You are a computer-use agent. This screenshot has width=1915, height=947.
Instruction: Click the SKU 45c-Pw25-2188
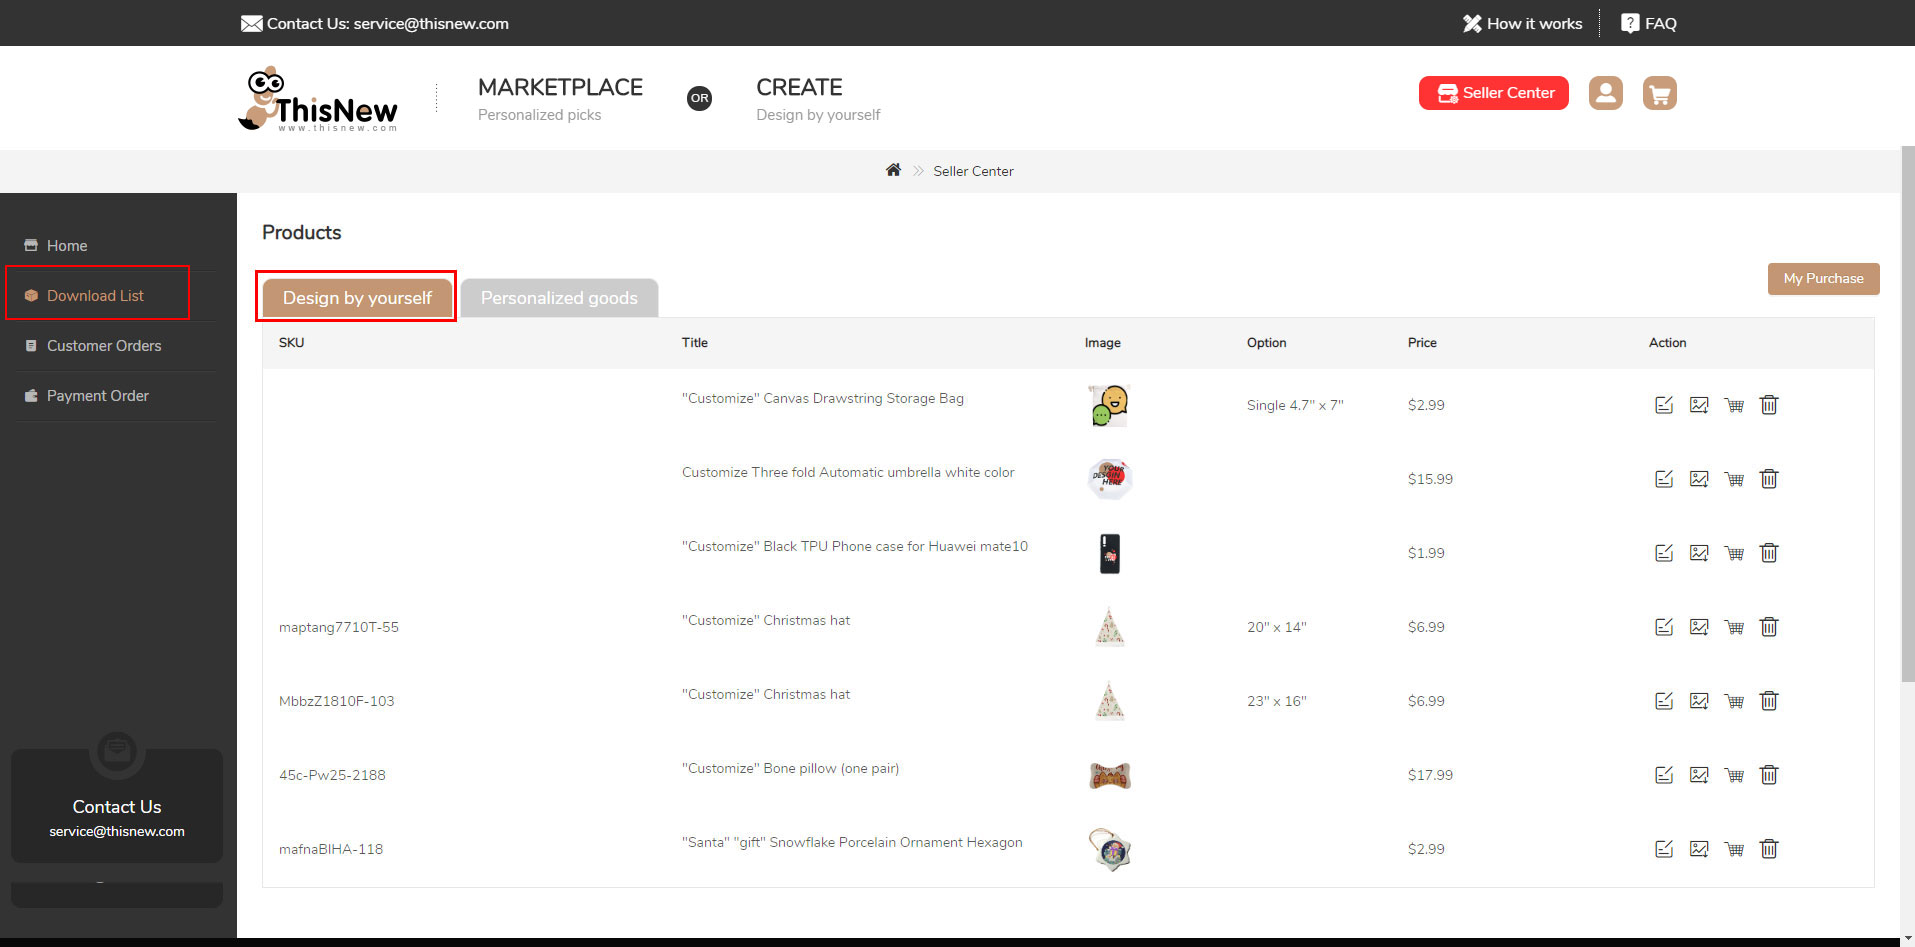[x=332, y=775]
